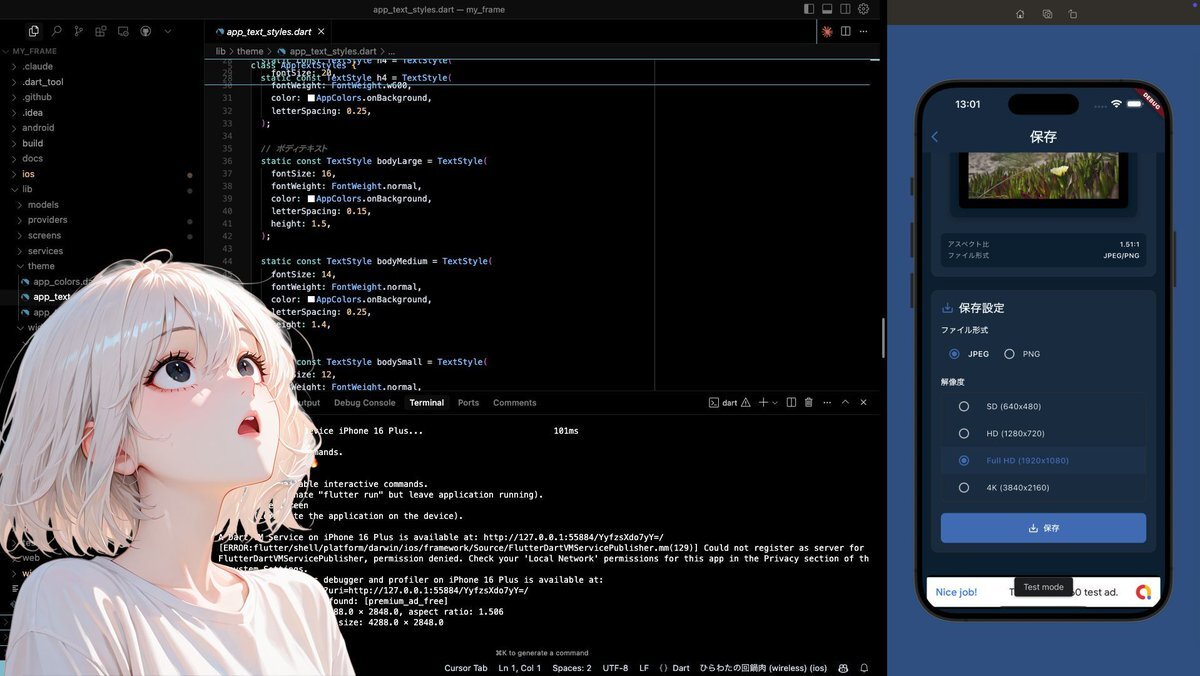Toggle secondary sidebar layout icon
The width and height of the screenshot is (1200, 676).
[x=845, y=9]
